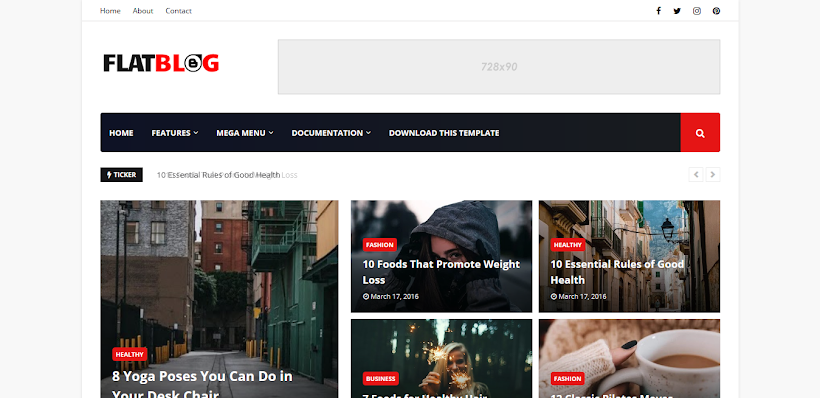Click Healthy tag on Yoga Poses post

click(x=130, y=354)
